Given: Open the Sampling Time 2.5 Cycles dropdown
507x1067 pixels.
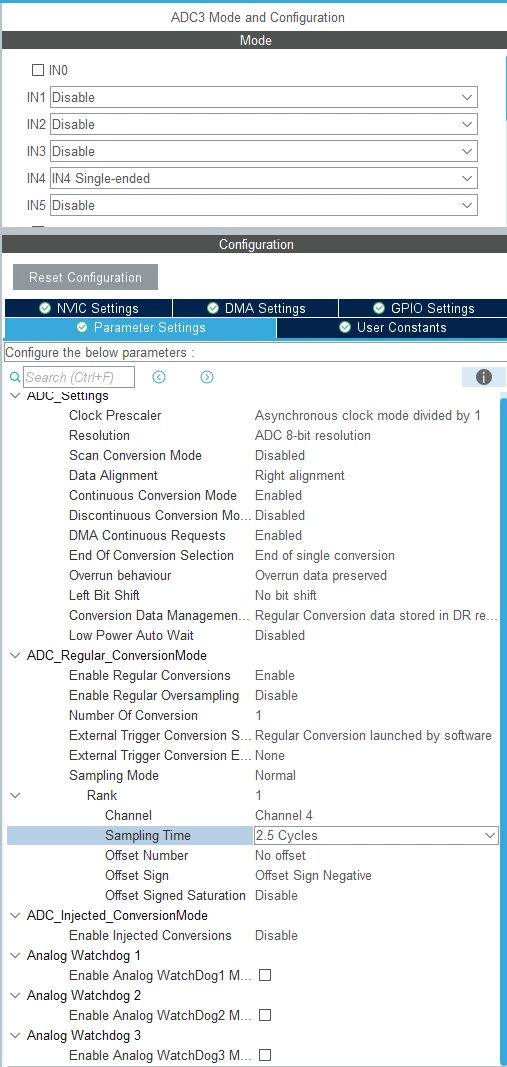Looking at the screenshot, I should coord(376,836).
